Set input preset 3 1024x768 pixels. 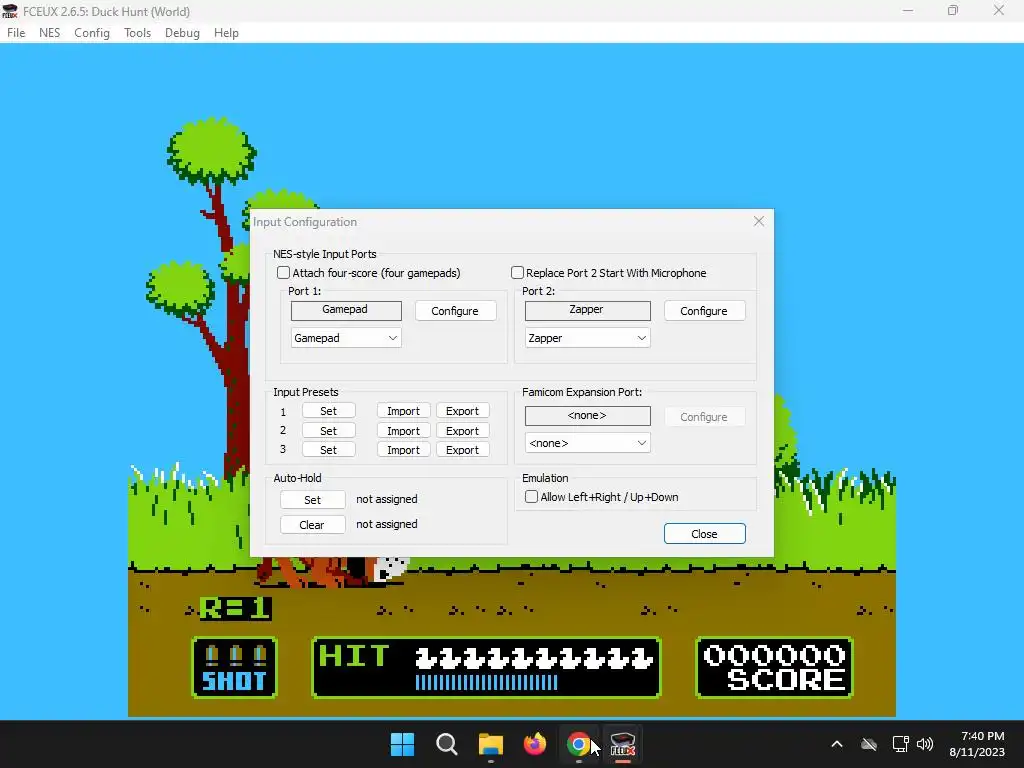328,449
